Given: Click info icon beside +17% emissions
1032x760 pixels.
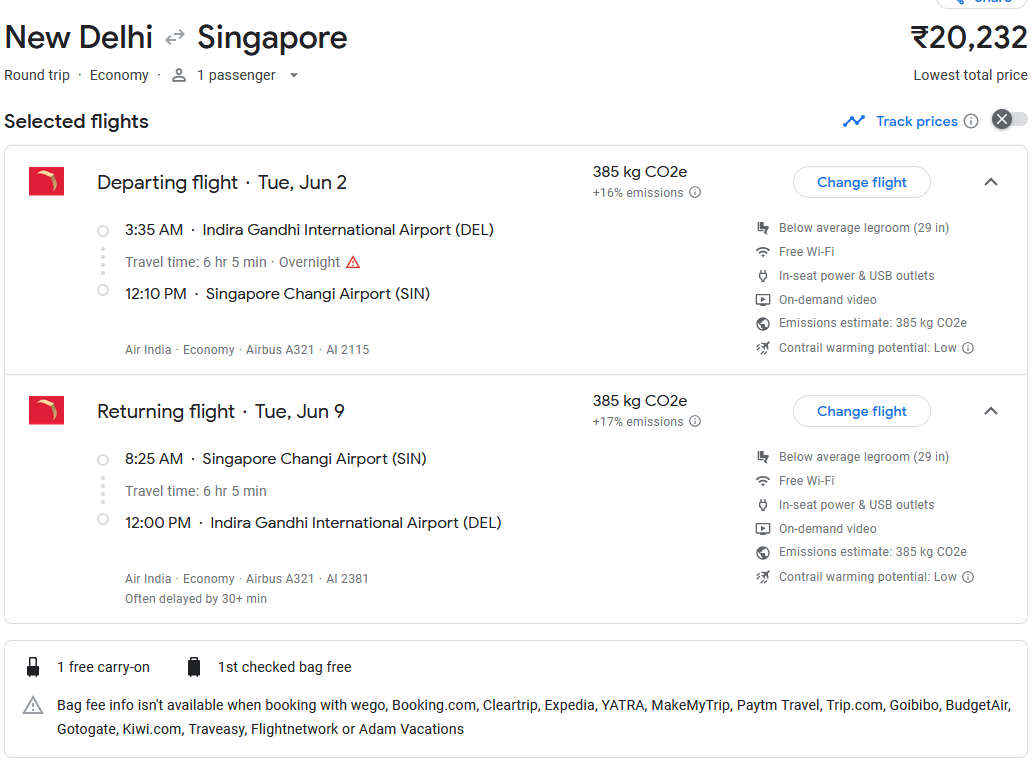Looking at the screenshot, I should [x=695, y=422].
